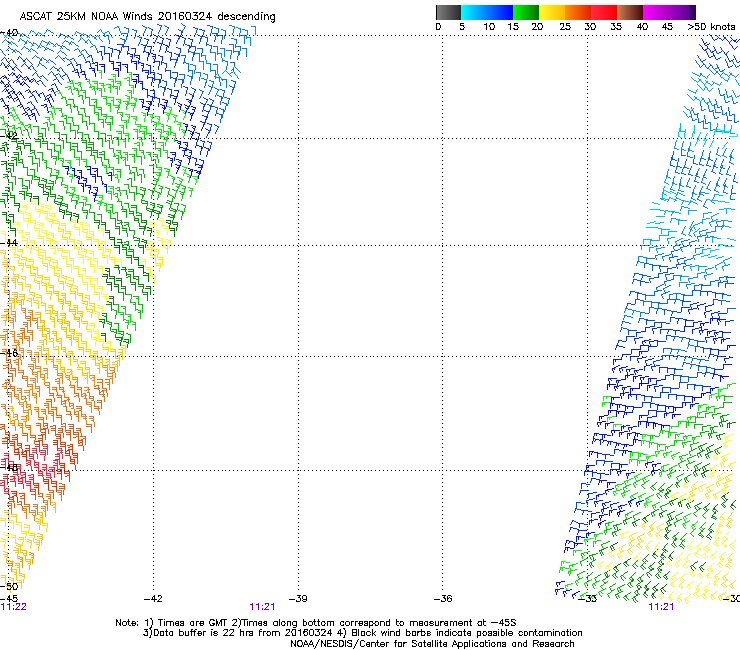Click the ASCAT 25KM NOAA Winds title
The height and width of the screenshot is (650, 740).
click(x=147, y=16)
